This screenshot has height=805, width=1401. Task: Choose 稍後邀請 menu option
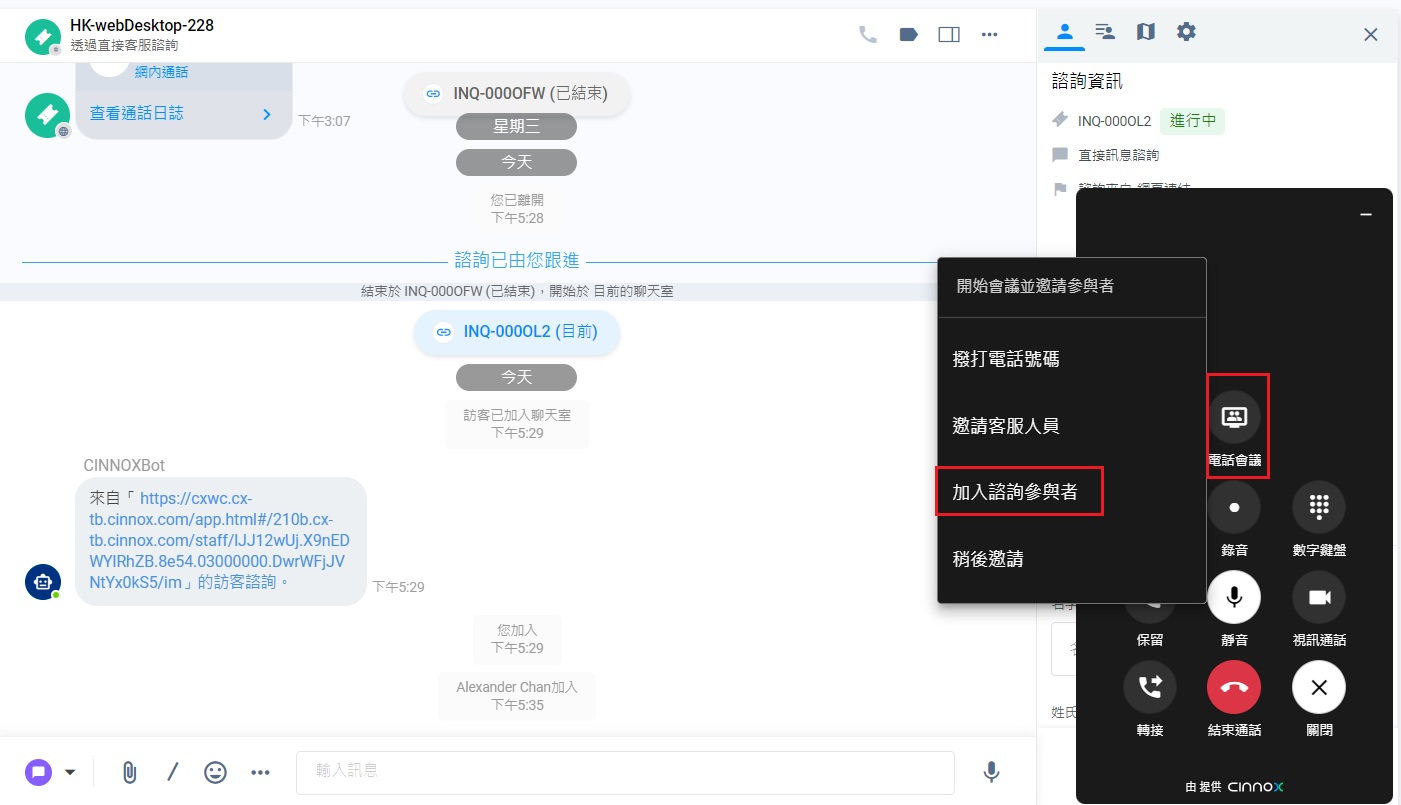(x=1072, y=559)
